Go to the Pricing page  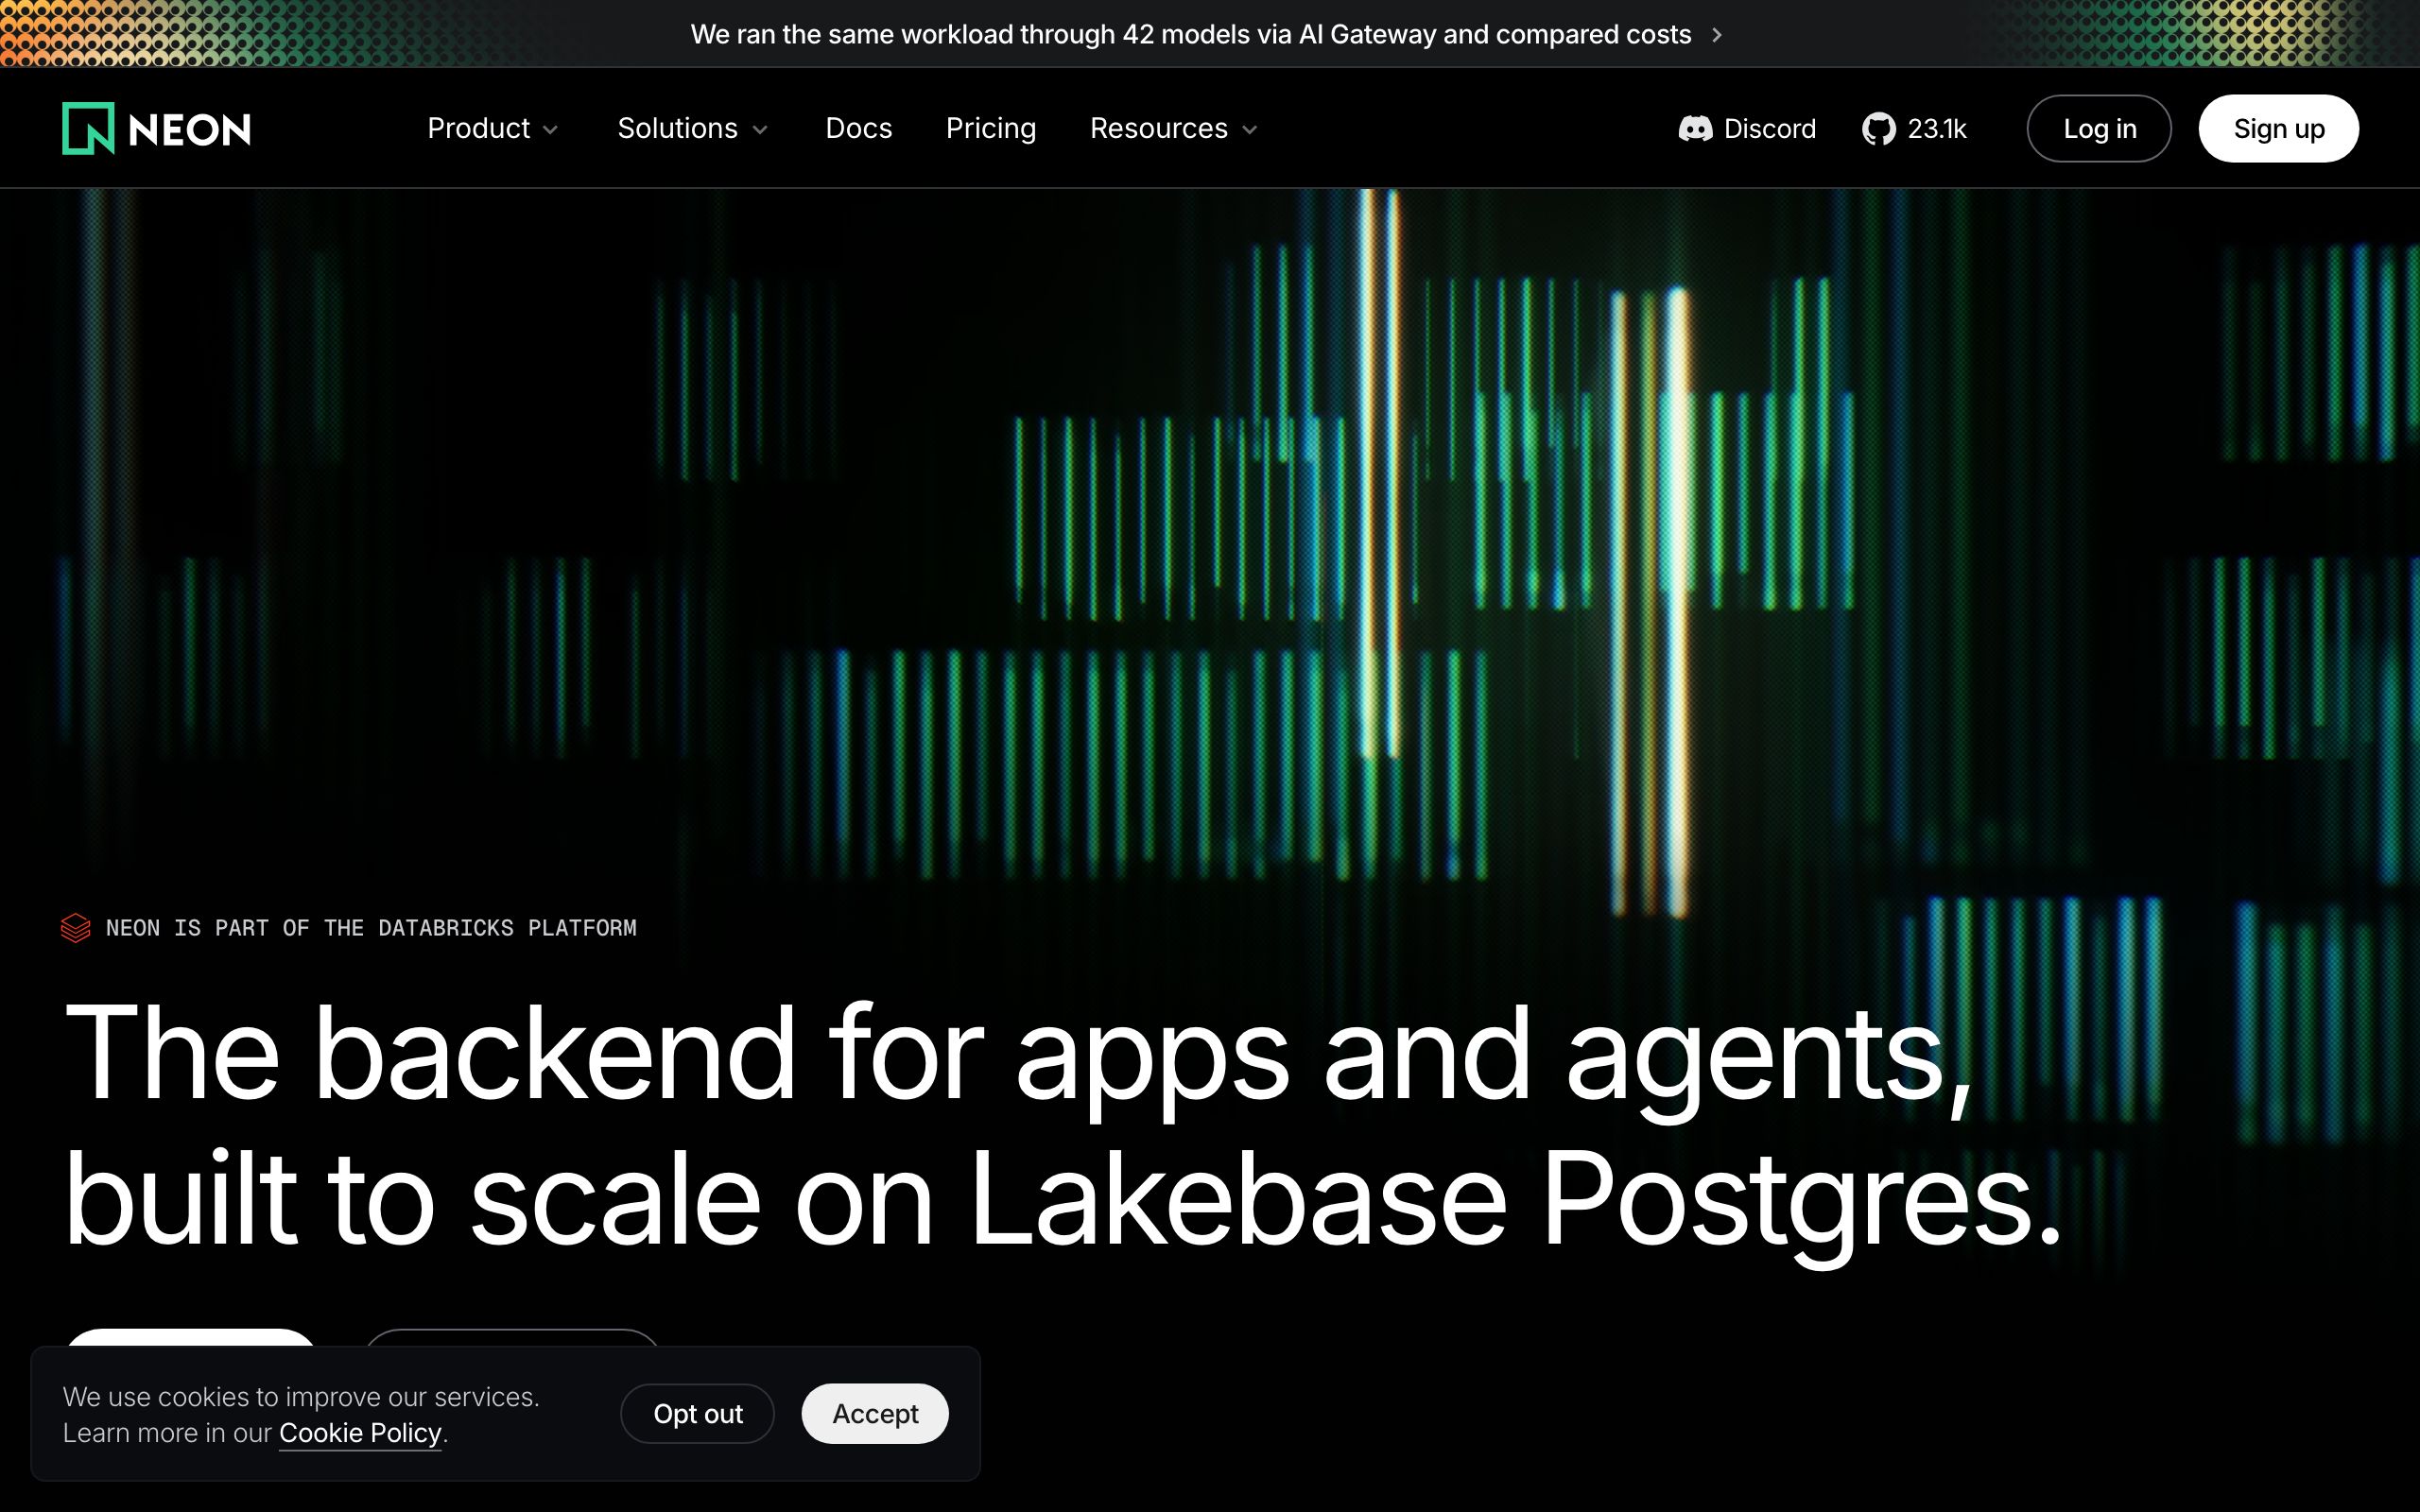point(991,129)
